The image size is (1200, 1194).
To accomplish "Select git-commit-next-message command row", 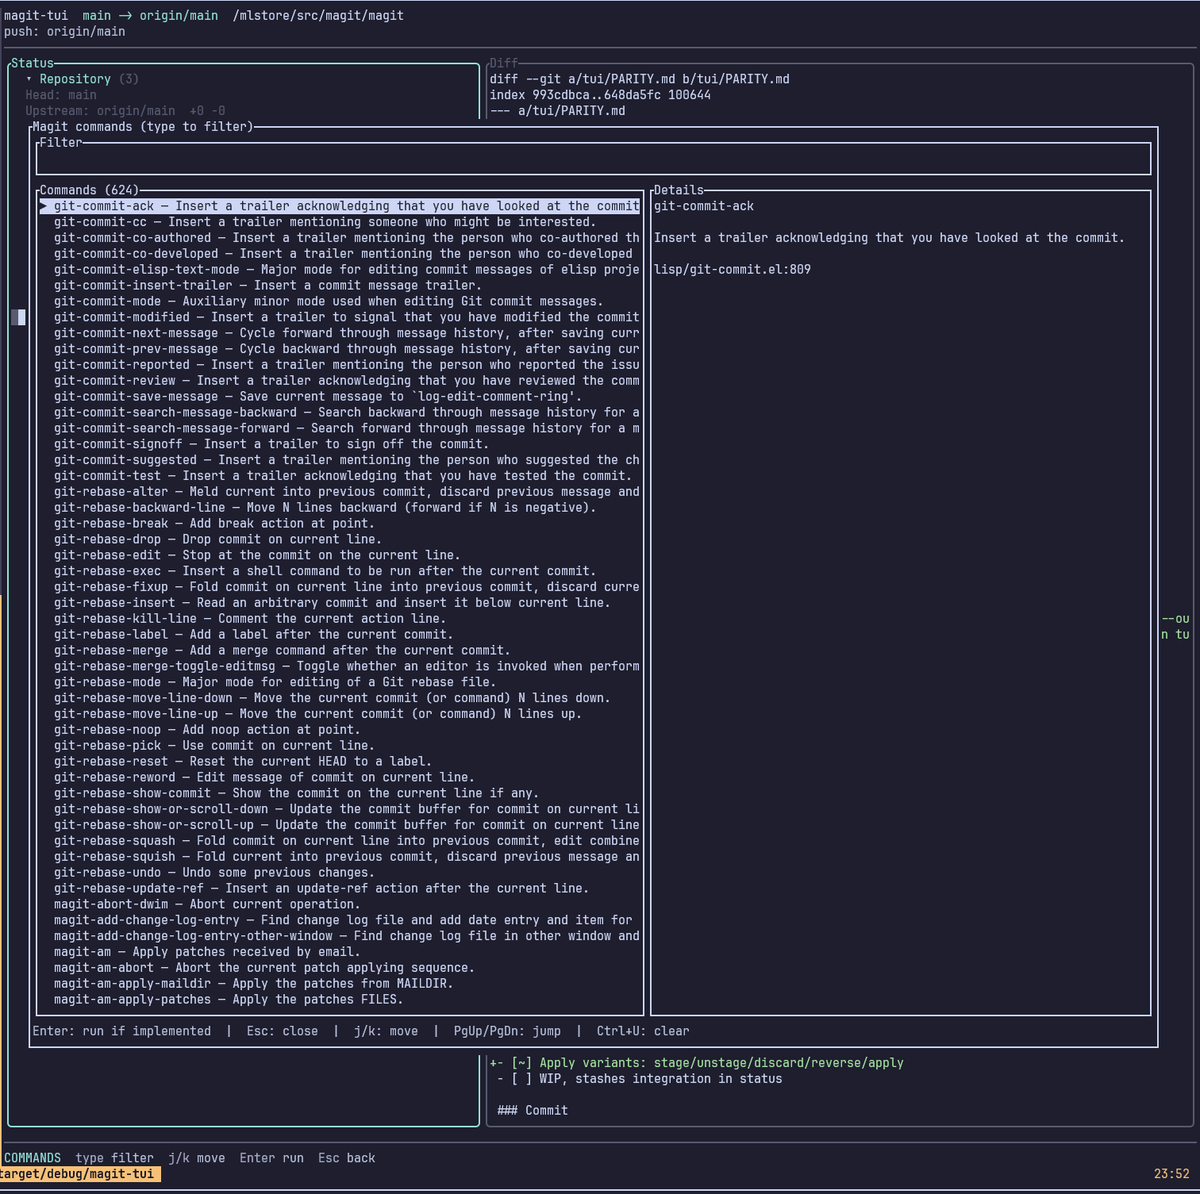I will (x=340, y=333).
